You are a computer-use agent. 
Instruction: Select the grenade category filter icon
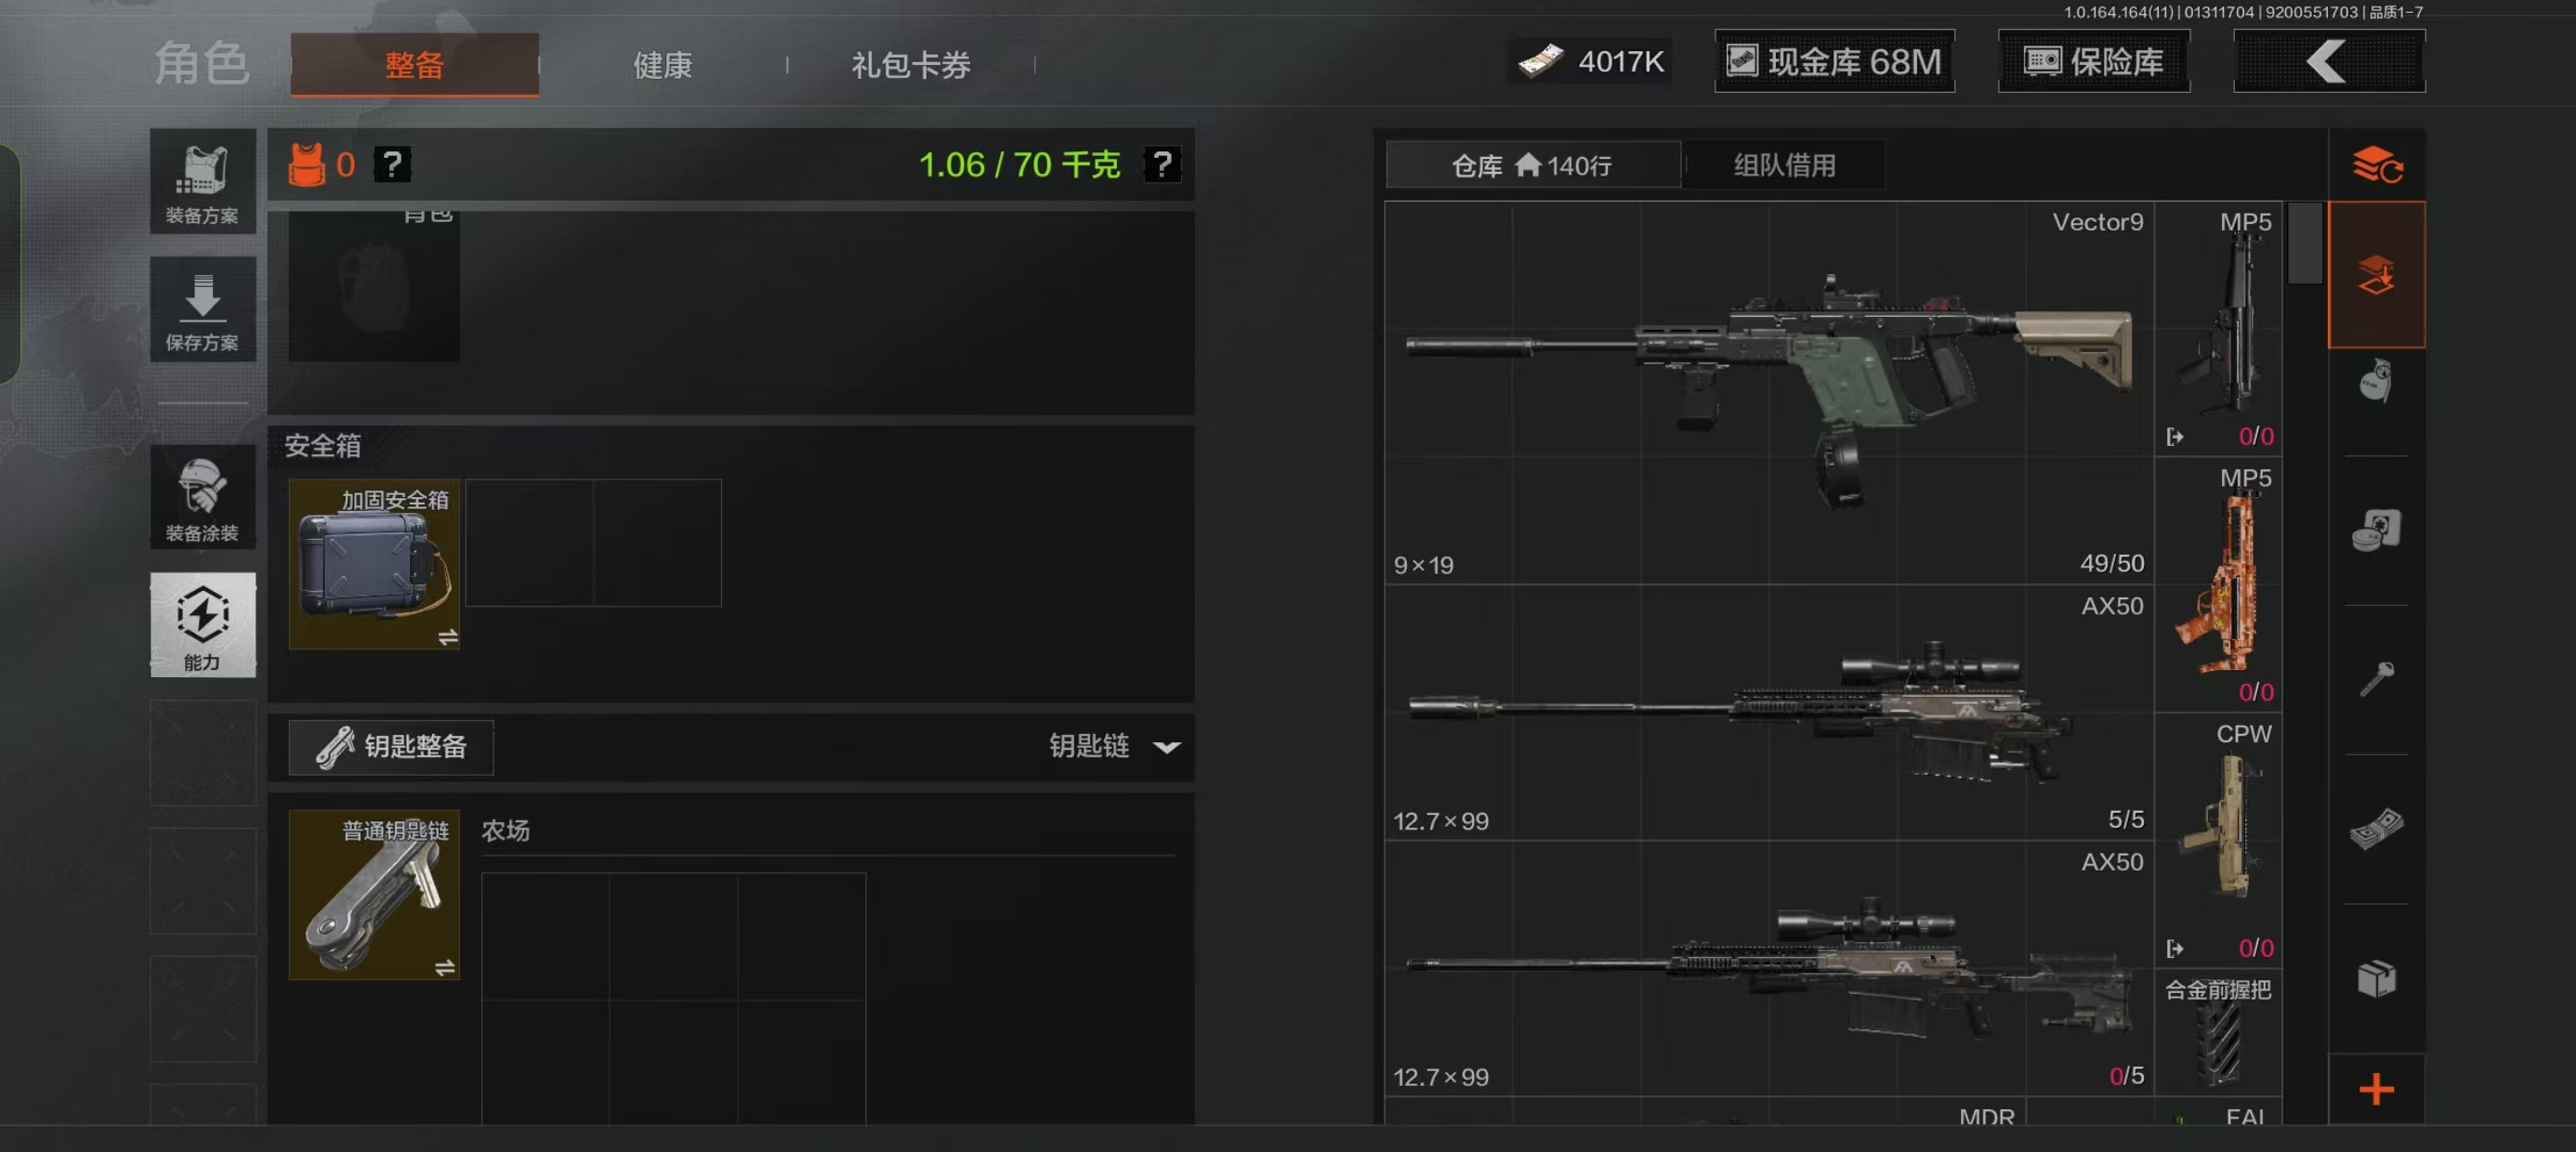click(2376, 381)
